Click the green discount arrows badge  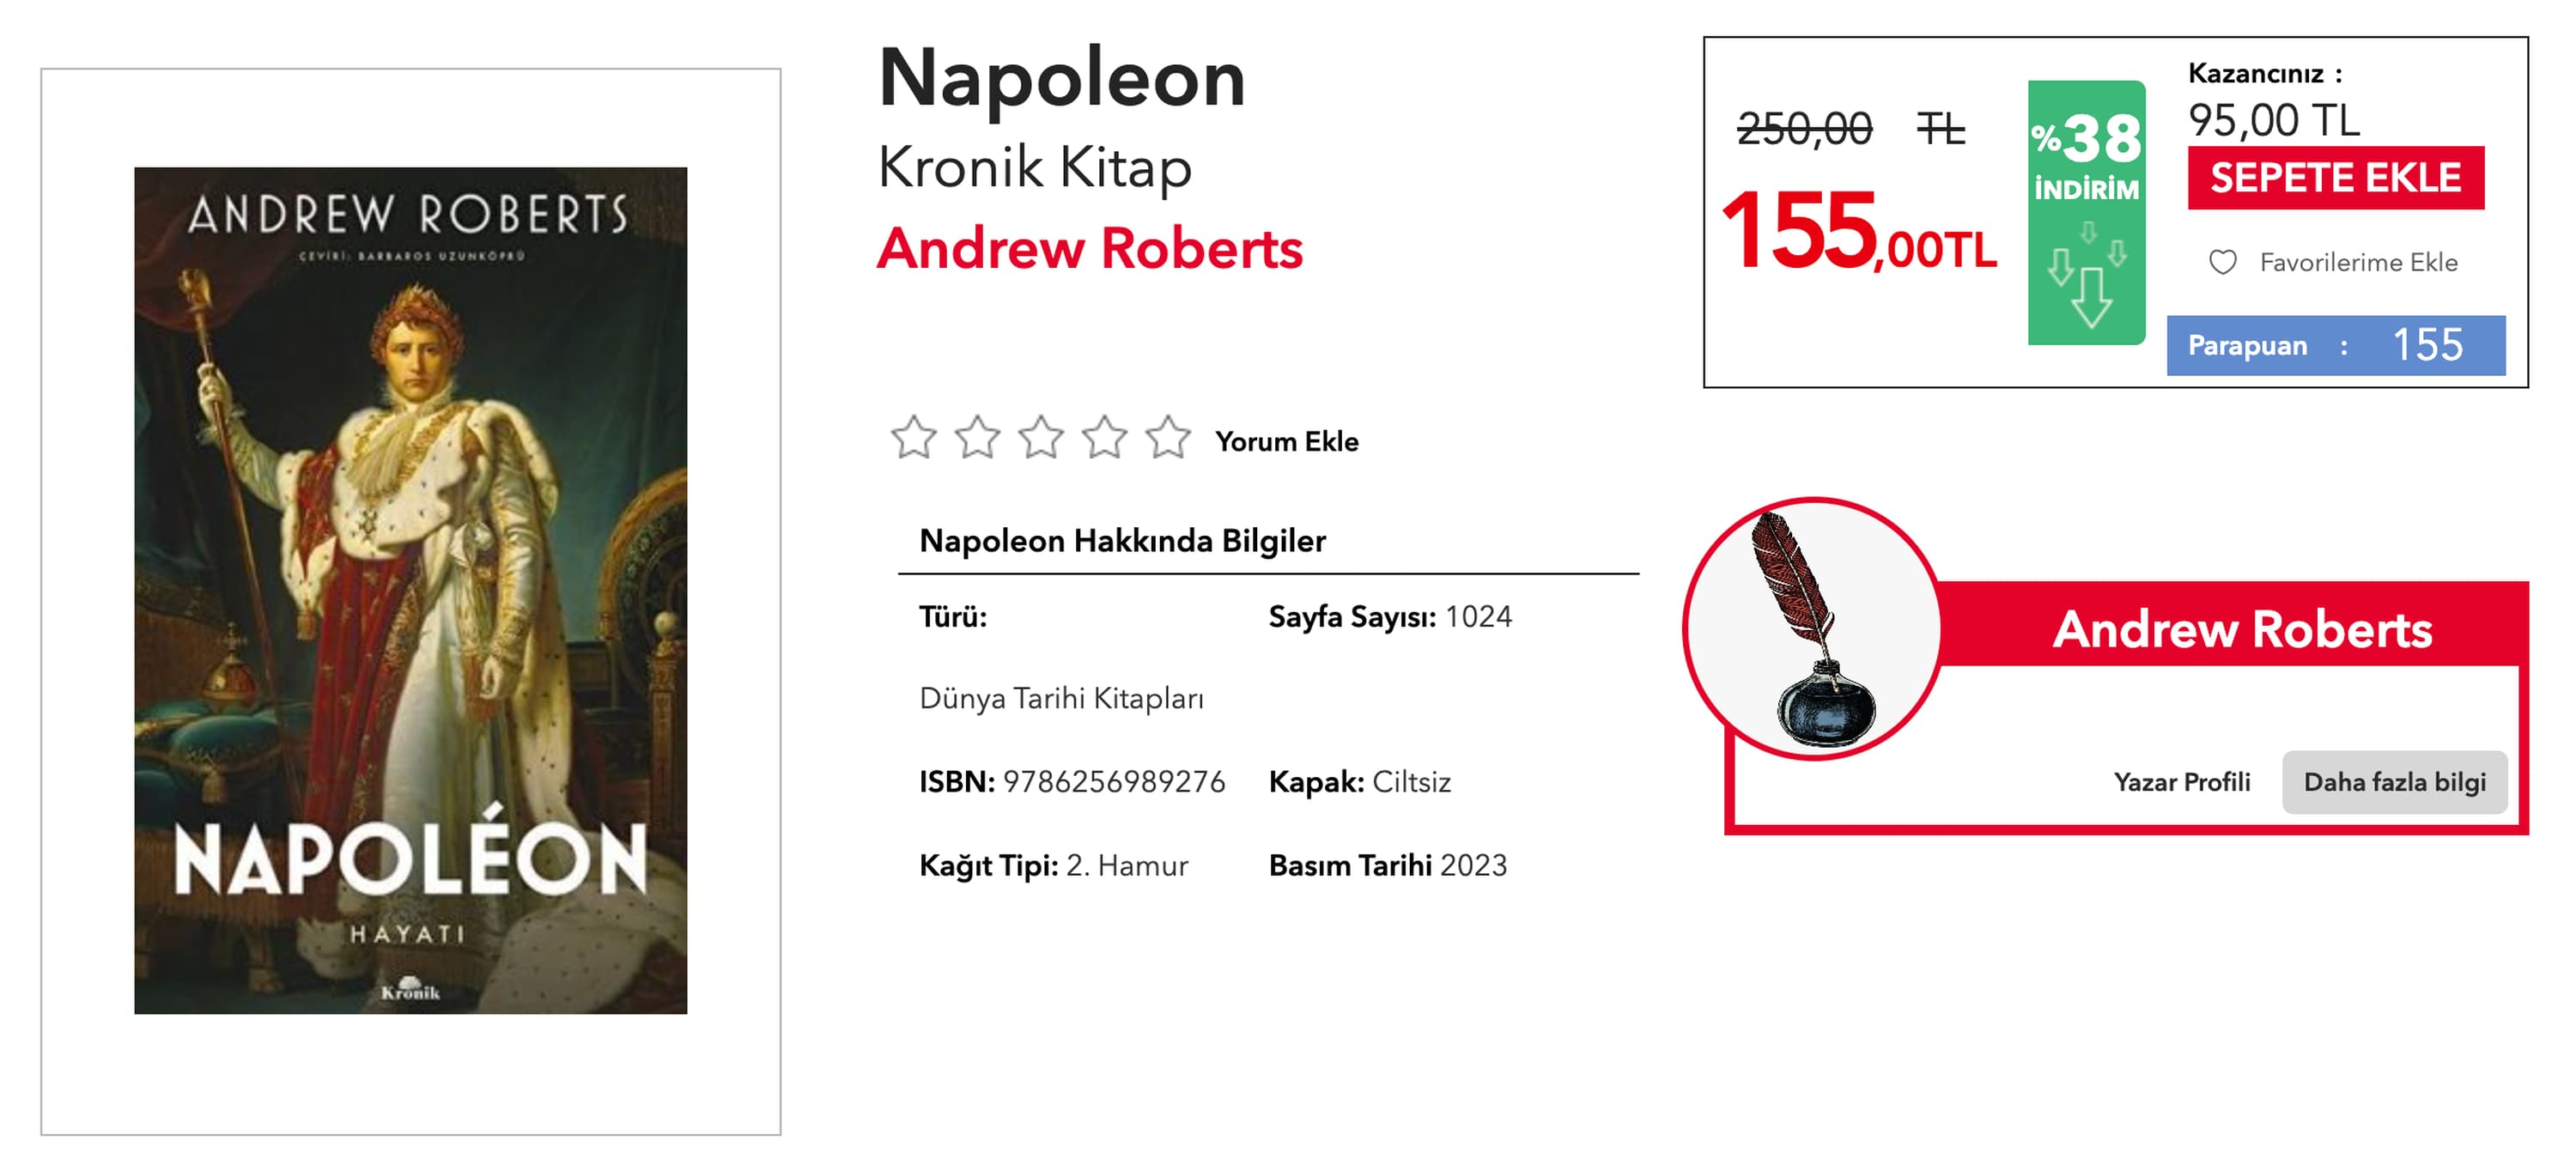pos(2086,213)
